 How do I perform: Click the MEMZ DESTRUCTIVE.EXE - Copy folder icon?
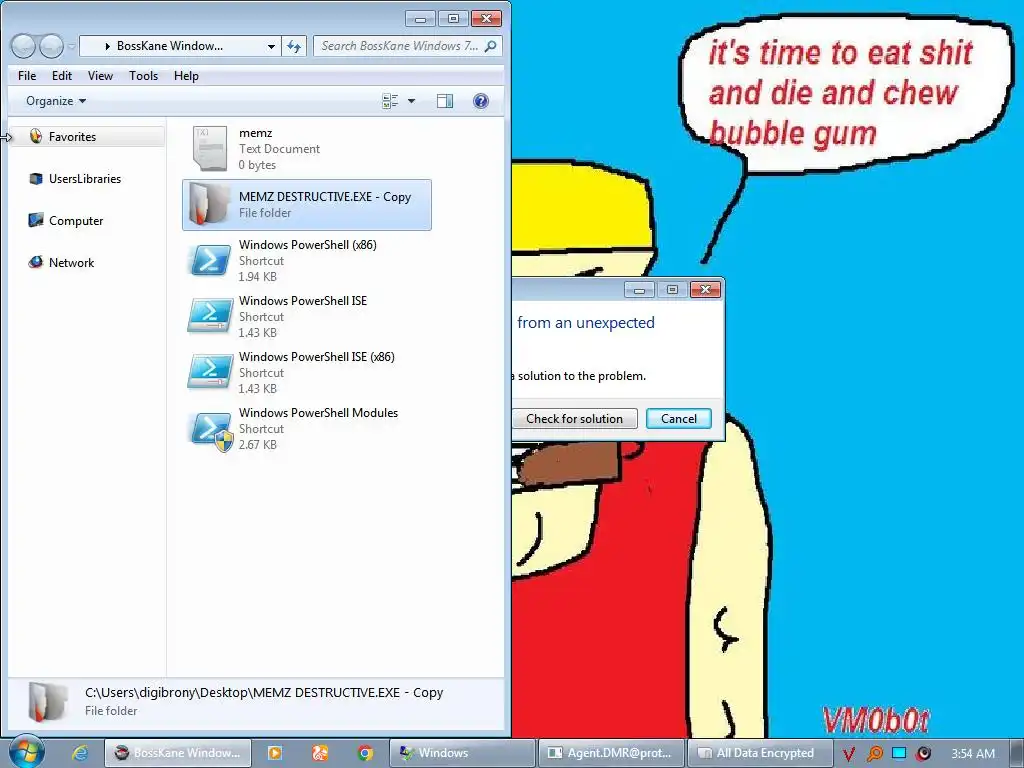click(x=210, y=204)
